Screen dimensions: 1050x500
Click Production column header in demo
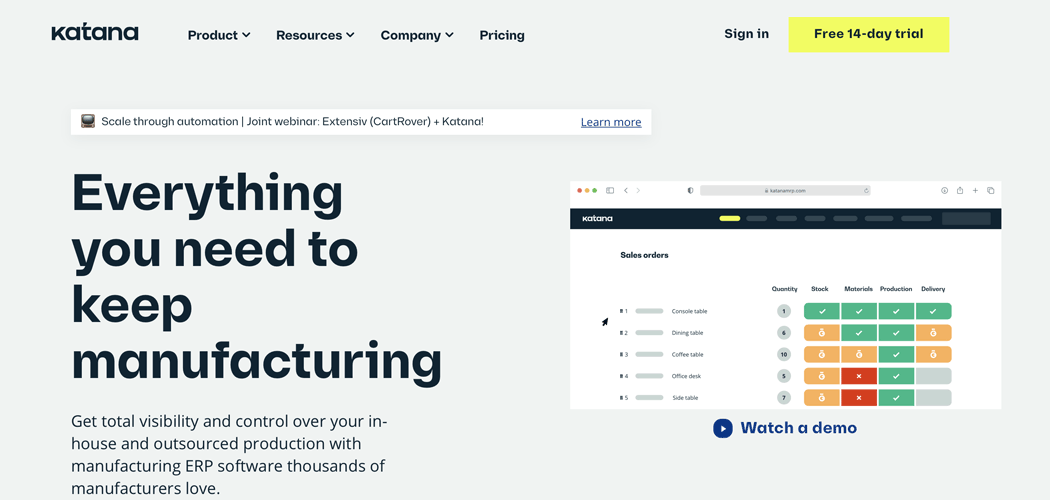[x=896, y=289]
